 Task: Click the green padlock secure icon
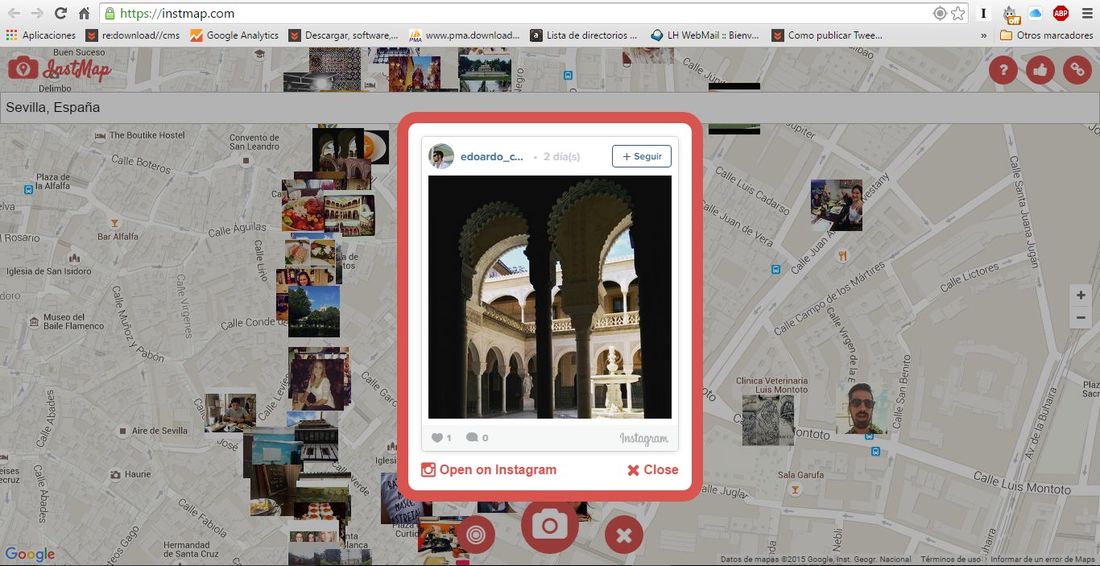[108, 13]
